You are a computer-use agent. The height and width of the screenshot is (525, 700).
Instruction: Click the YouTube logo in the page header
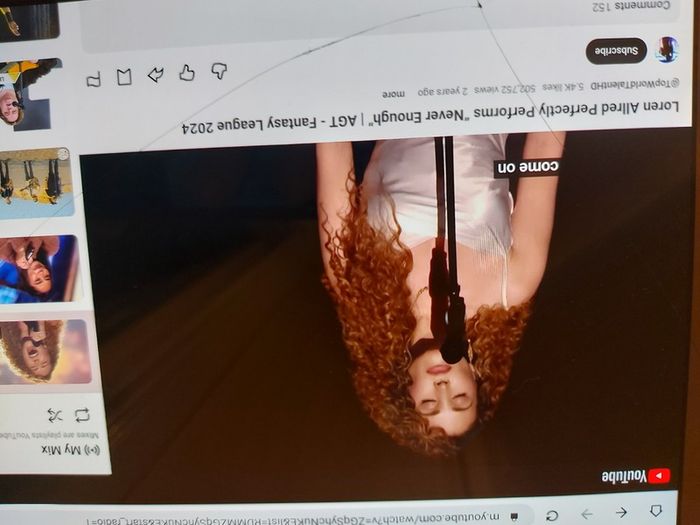click(636, 476)
